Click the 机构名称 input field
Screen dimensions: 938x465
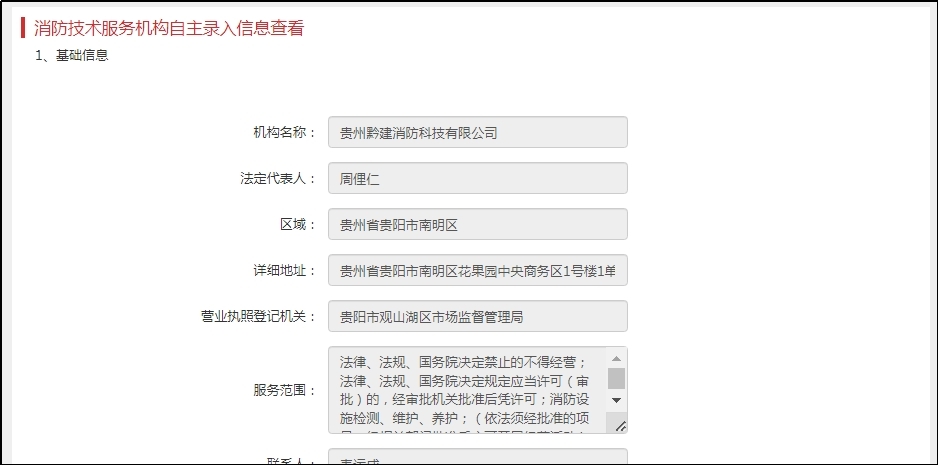(477, 132)
